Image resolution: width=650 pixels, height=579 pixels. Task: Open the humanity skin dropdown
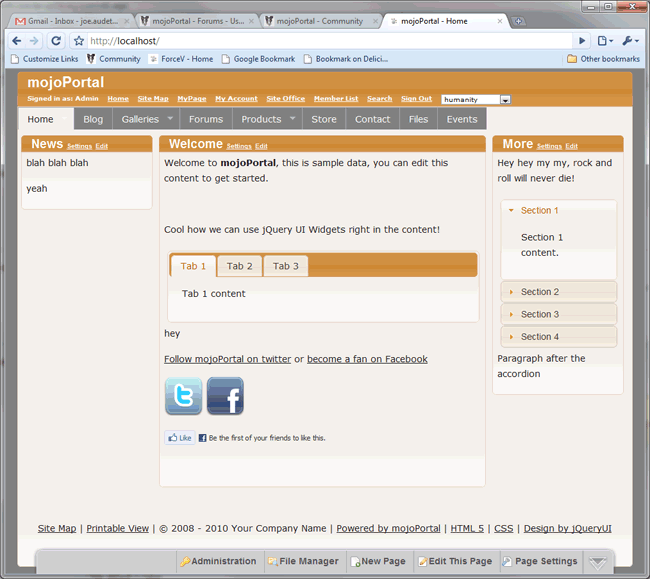506,100
